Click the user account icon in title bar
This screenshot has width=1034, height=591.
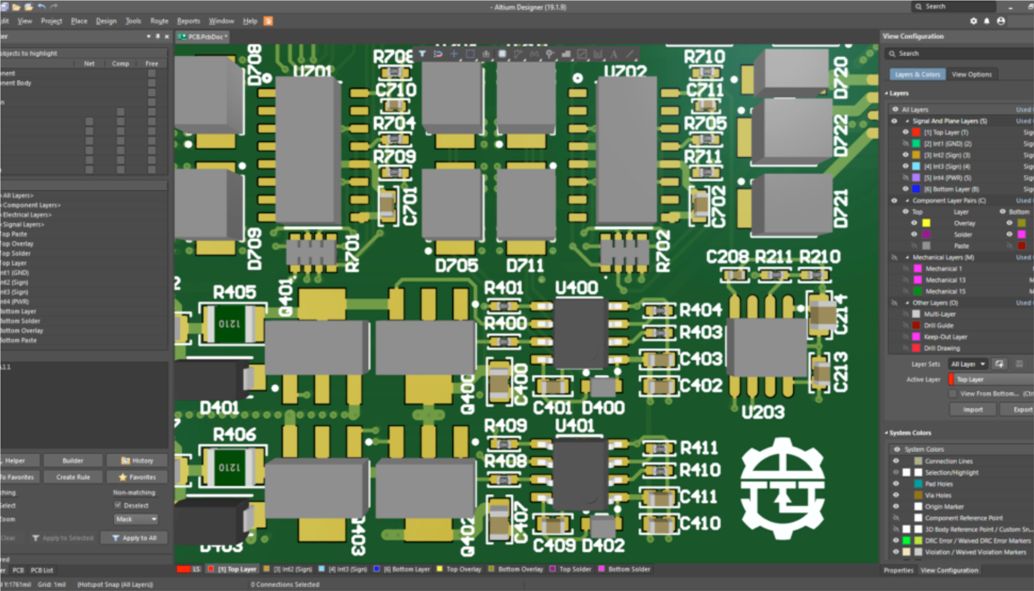click(1001, 21)
